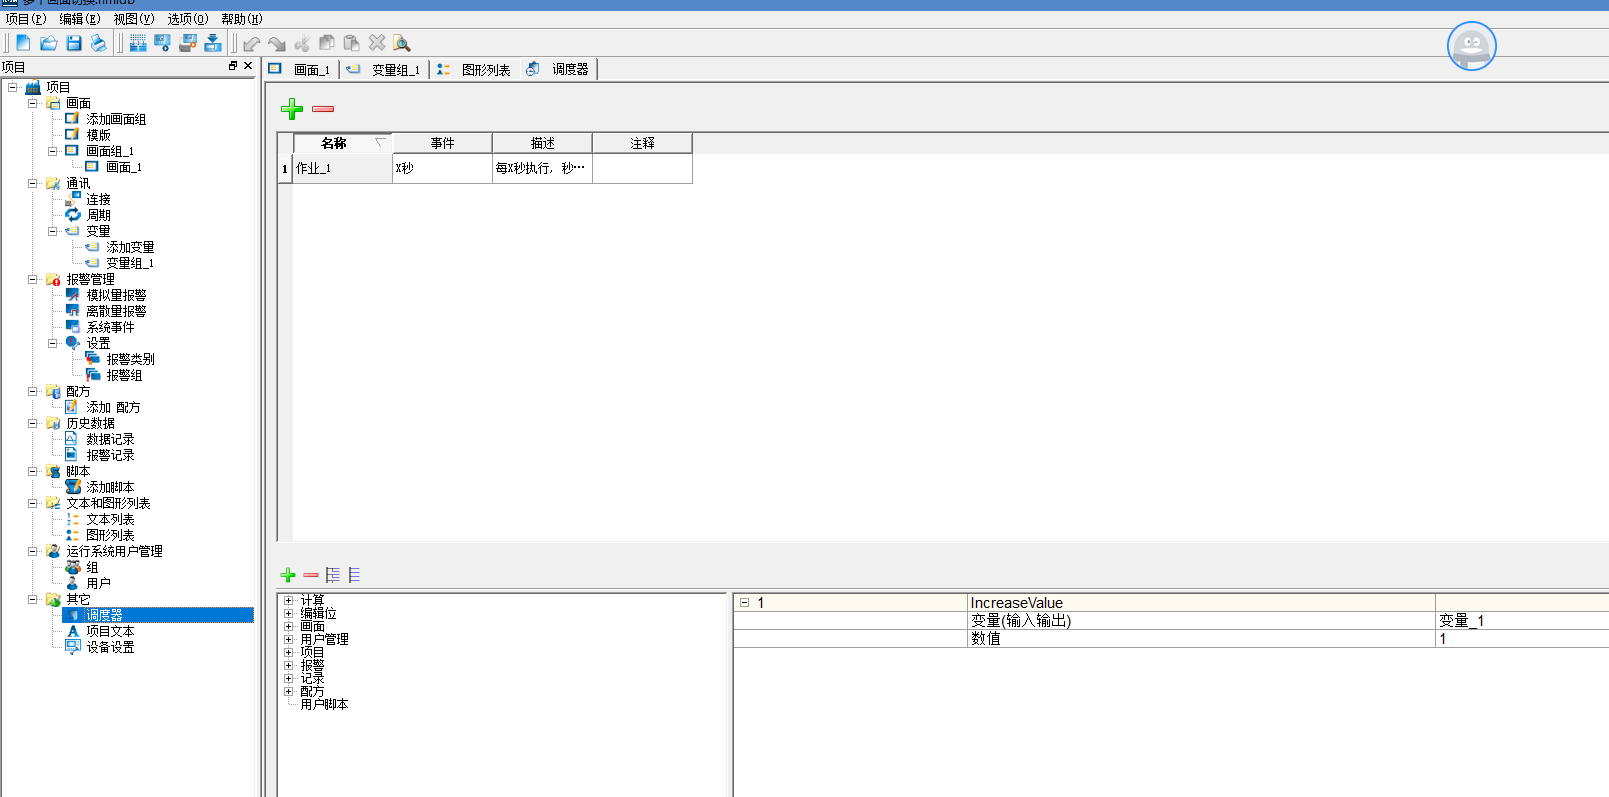This screenshot has width=1609, height=797.
Task: Switch to the 调度器 tab
Action: 558,69
